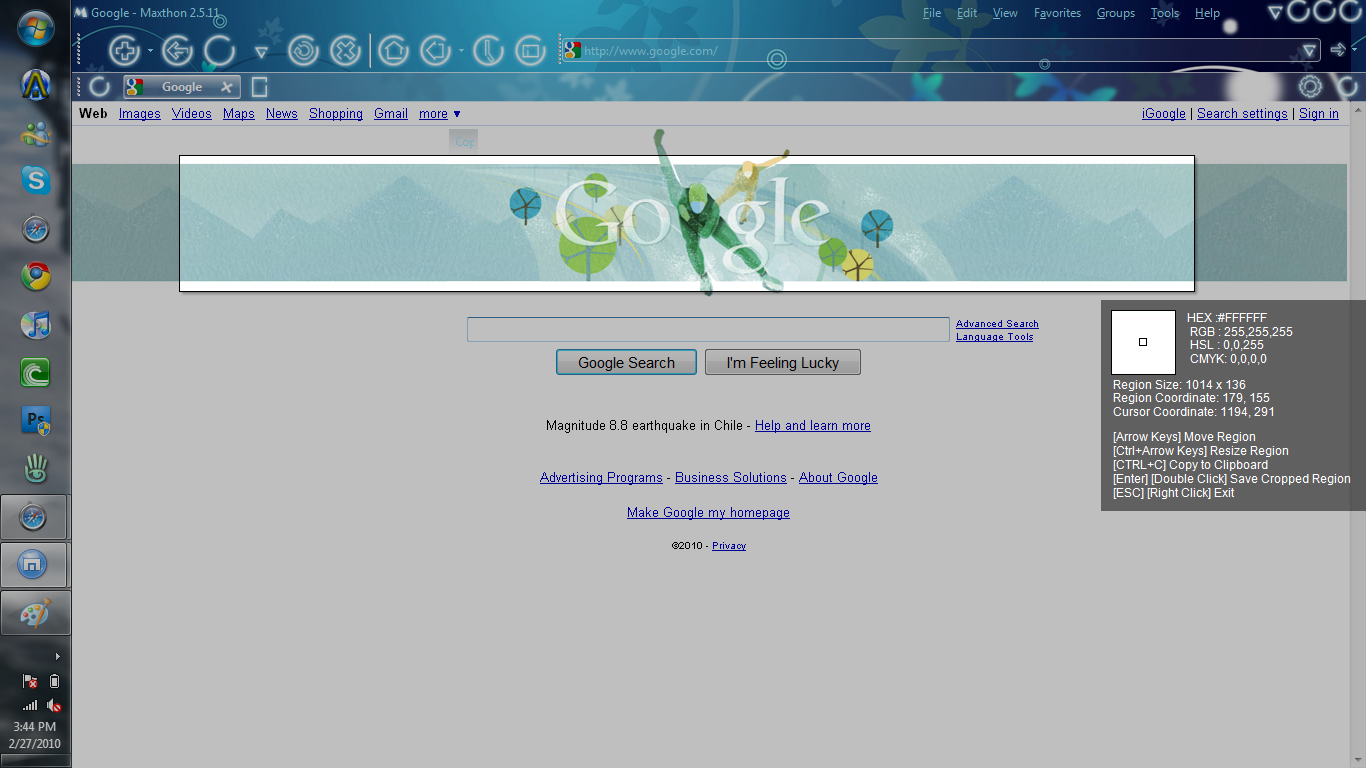Expand the address bar URL dropdown
The image size is (1366, 768).
point(1308,49)
